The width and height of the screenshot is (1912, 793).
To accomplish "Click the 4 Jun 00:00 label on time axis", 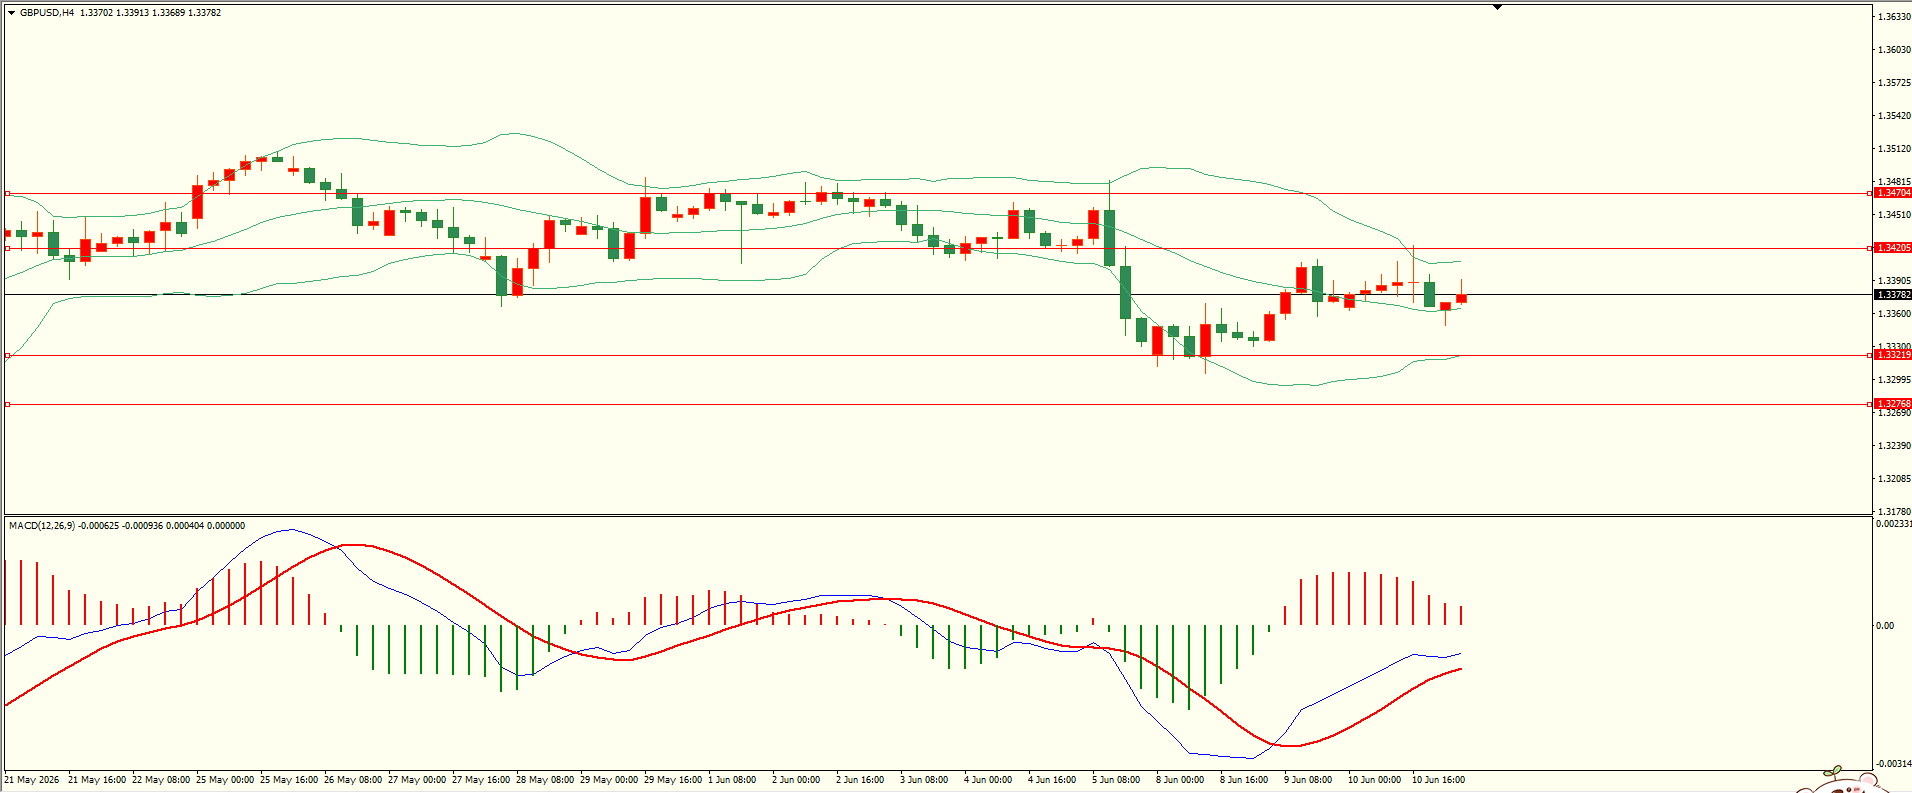I will [988, 780].
